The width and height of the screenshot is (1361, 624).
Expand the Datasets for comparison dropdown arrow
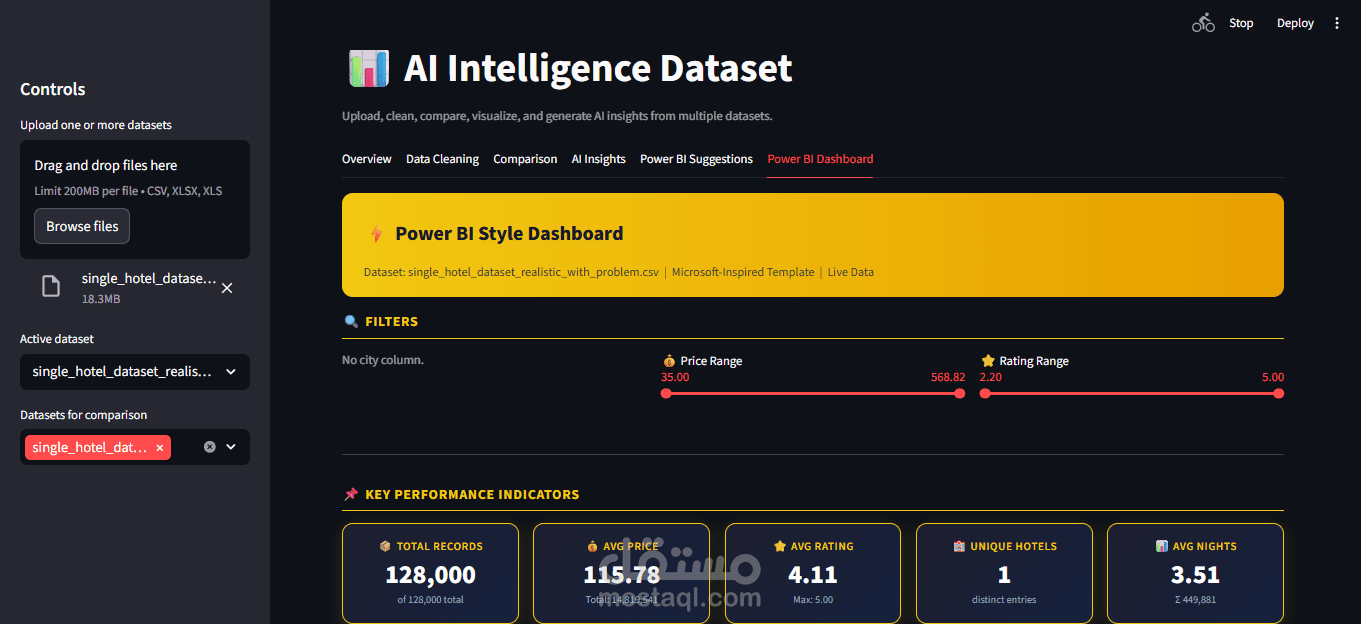point(231,447)
